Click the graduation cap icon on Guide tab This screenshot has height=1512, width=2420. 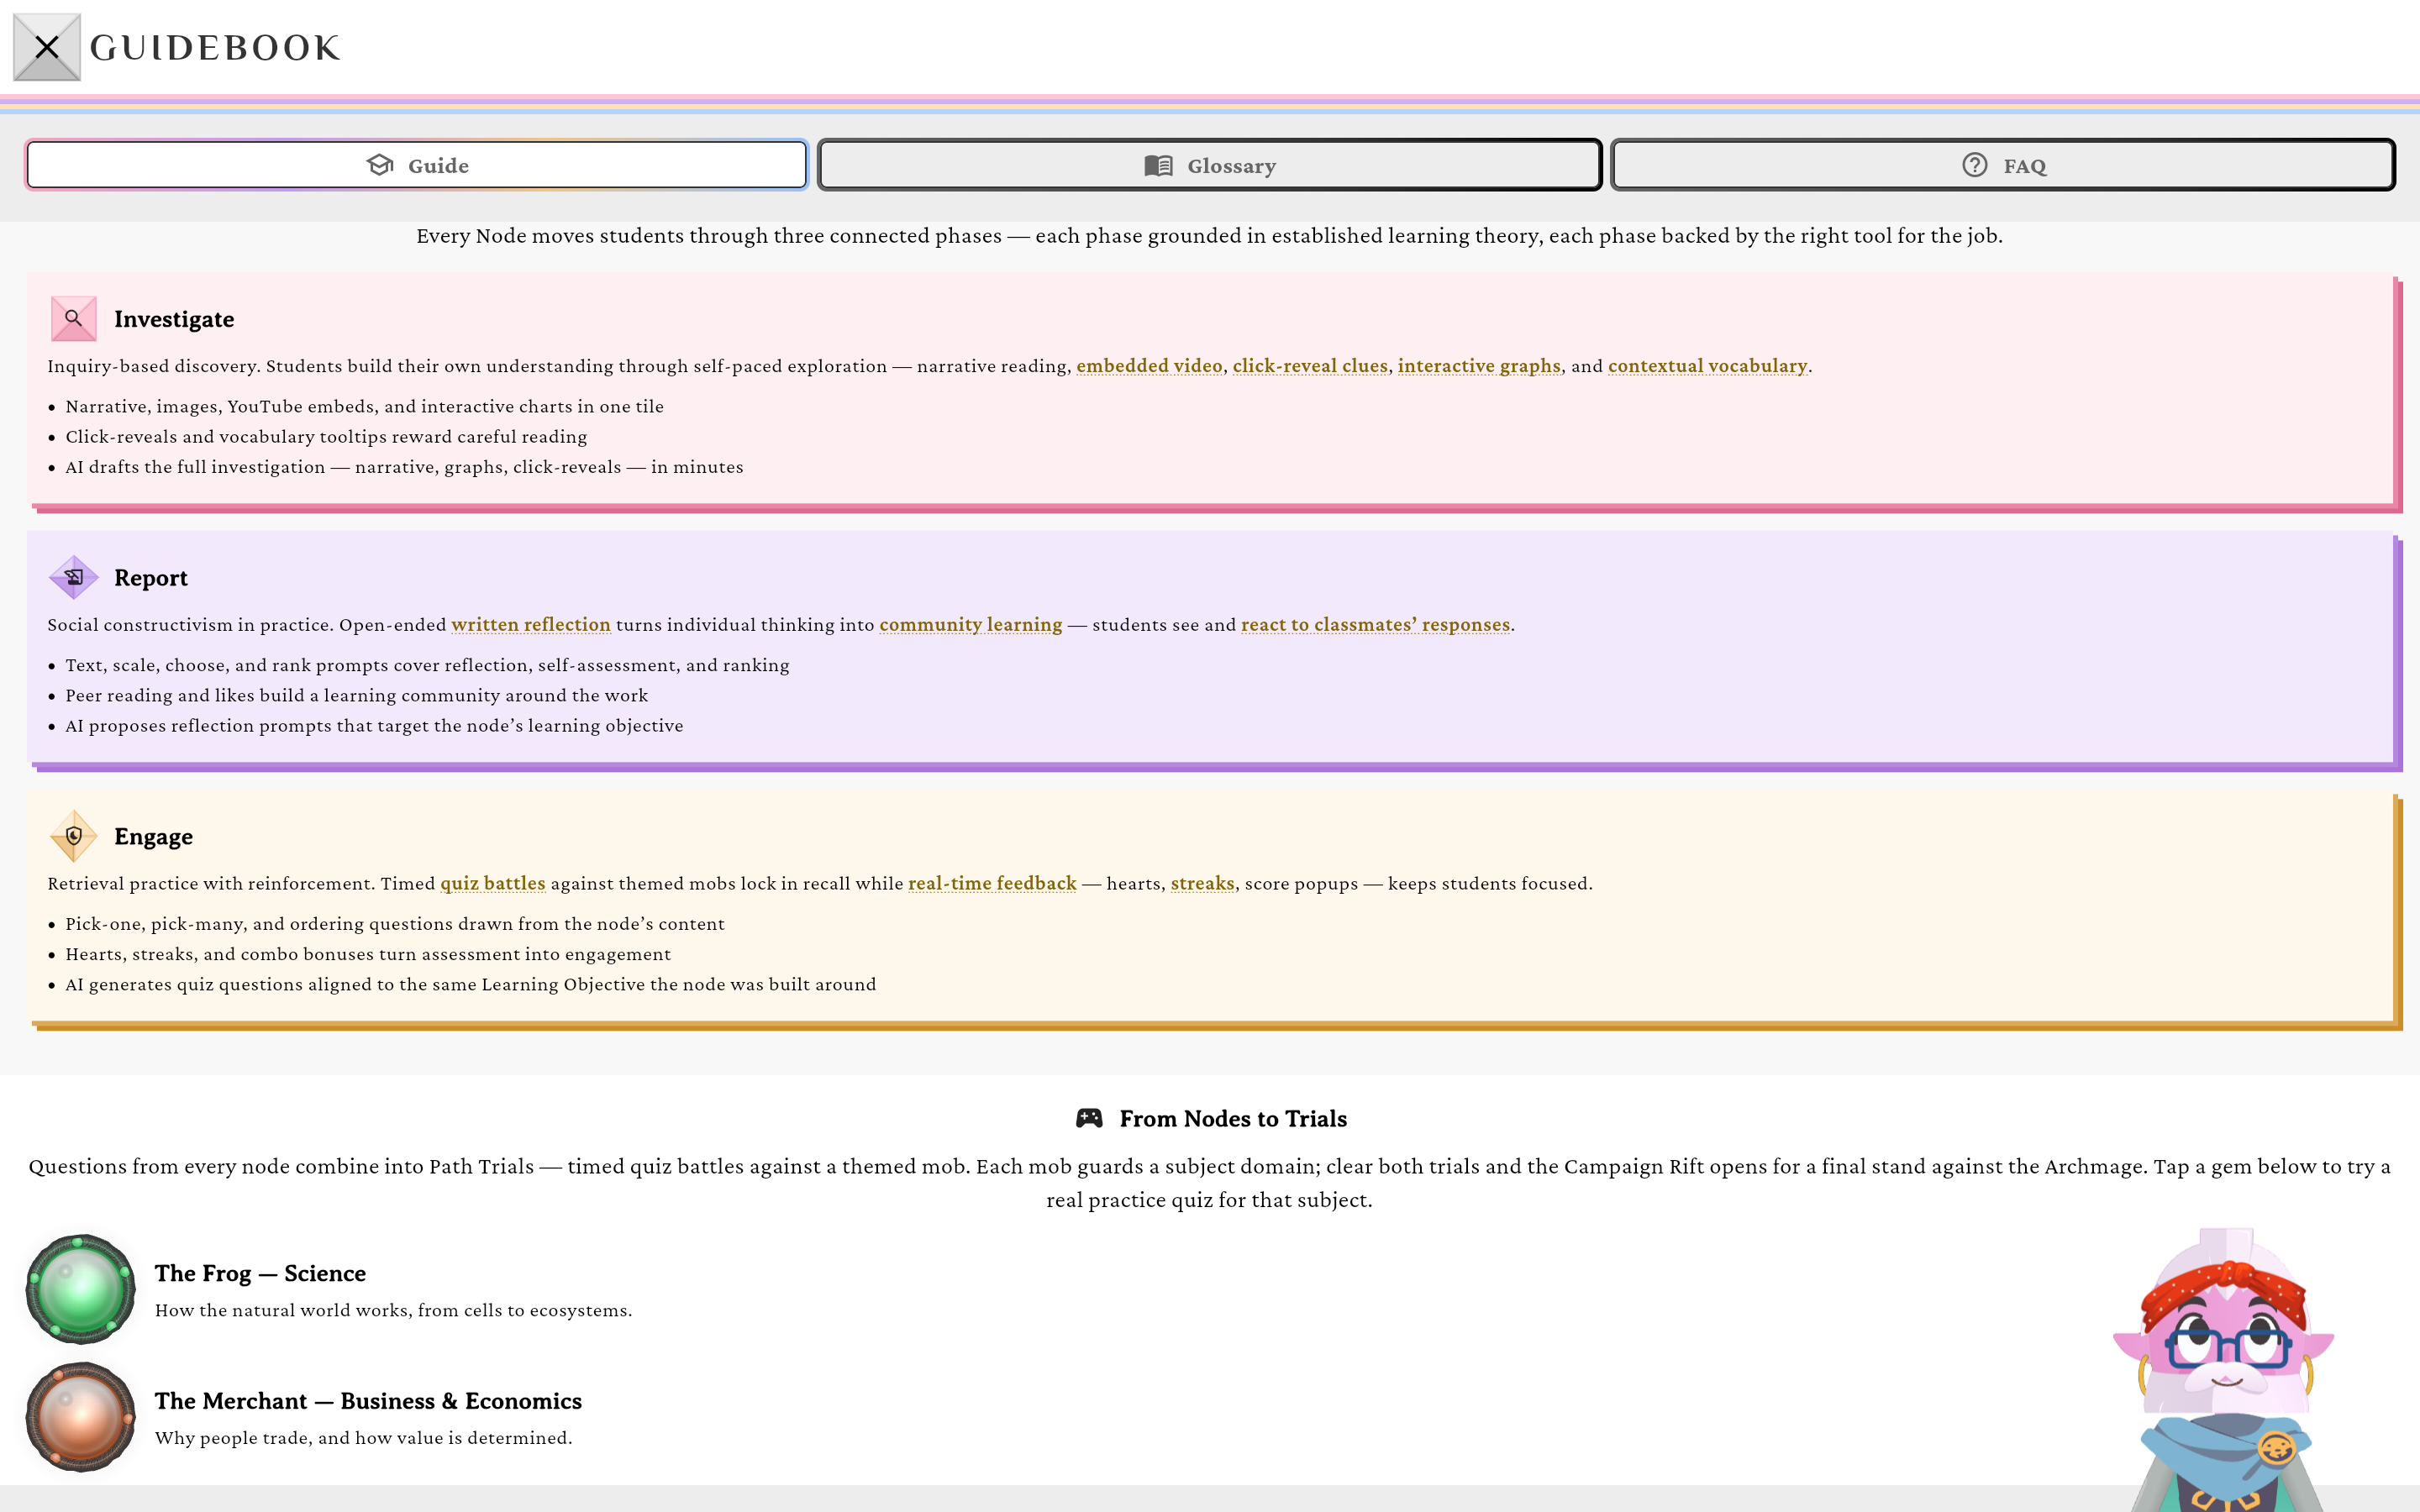380,165
